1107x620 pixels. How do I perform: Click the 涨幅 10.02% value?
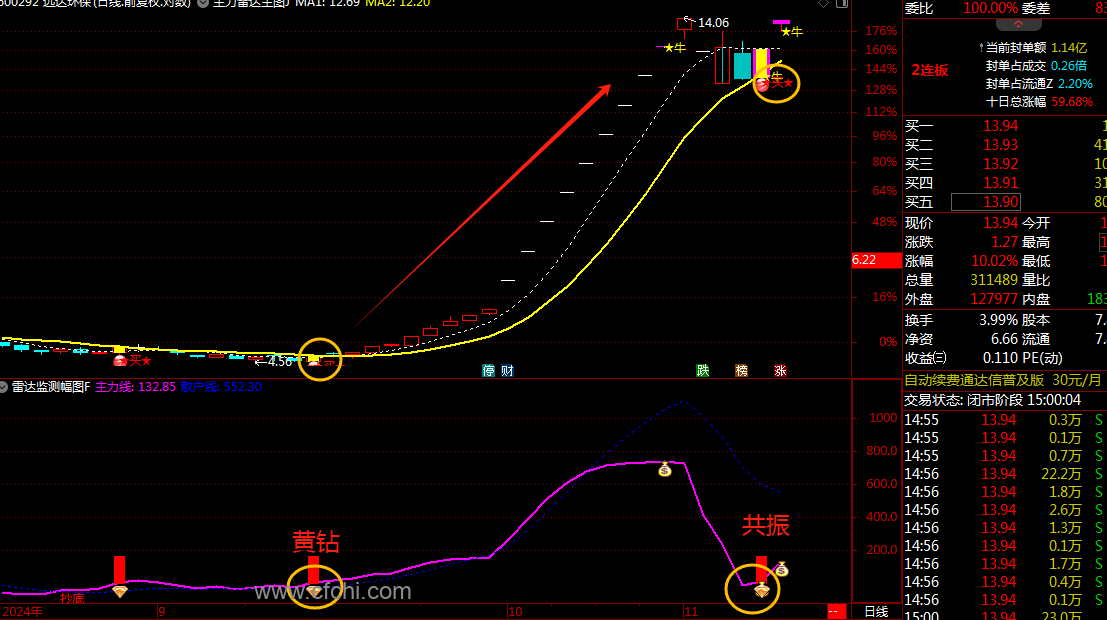pyautogui.click(x=995, y=261)
